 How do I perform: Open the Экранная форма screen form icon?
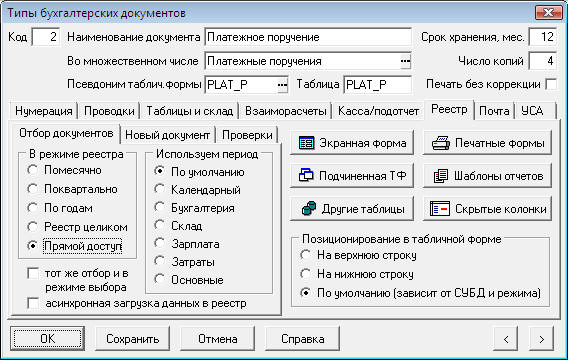[x=306, y=143]
